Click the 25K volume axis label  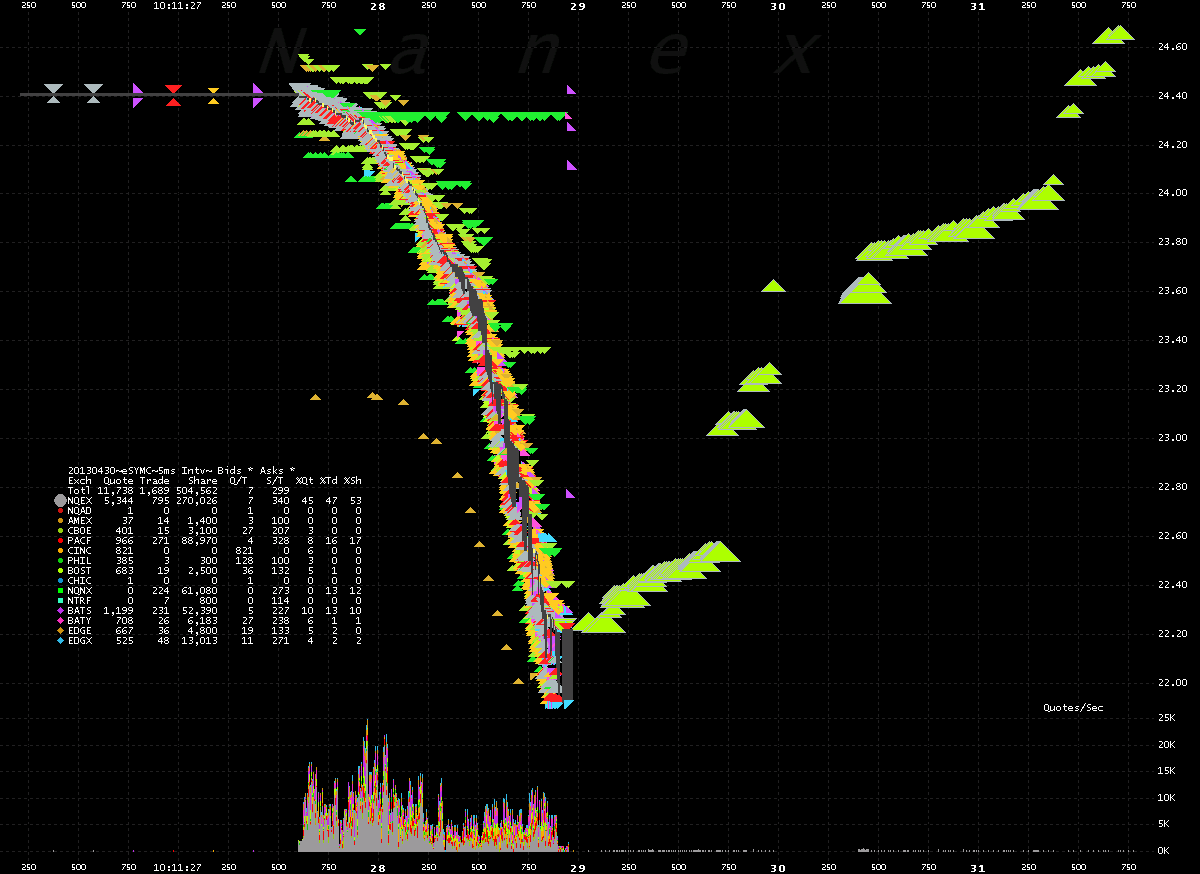tap(1164, 719)
